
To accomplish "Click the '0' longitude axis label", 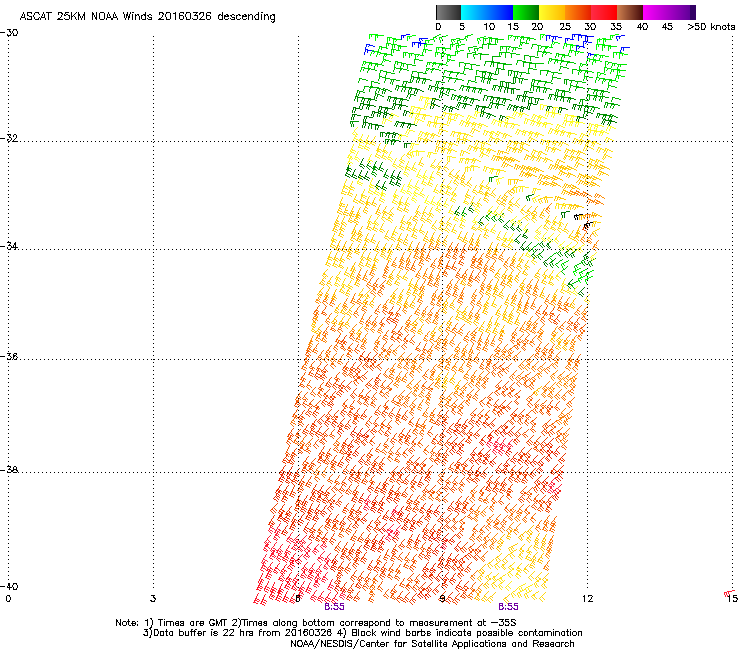I will tap(8, 599).
